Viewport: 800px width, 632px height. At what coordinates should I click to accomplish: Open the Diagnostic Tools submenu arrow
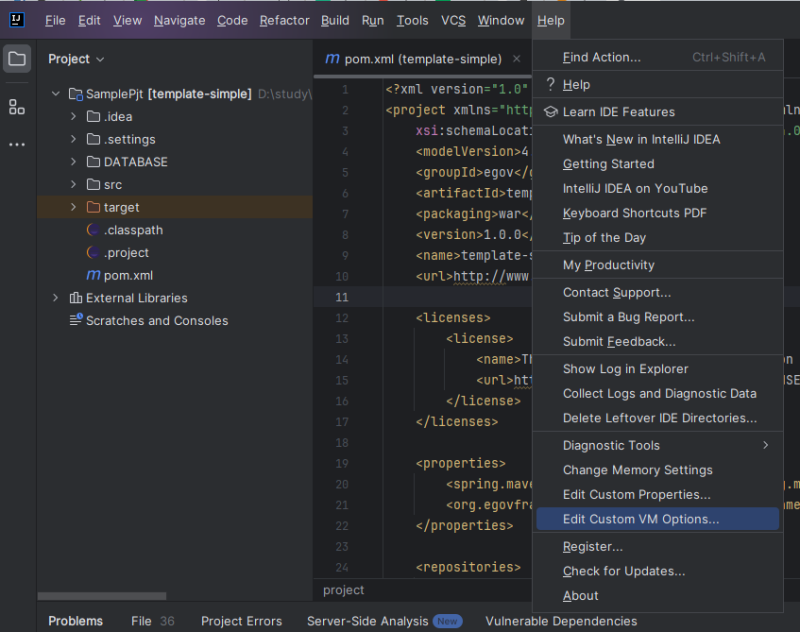pos(765,445)
